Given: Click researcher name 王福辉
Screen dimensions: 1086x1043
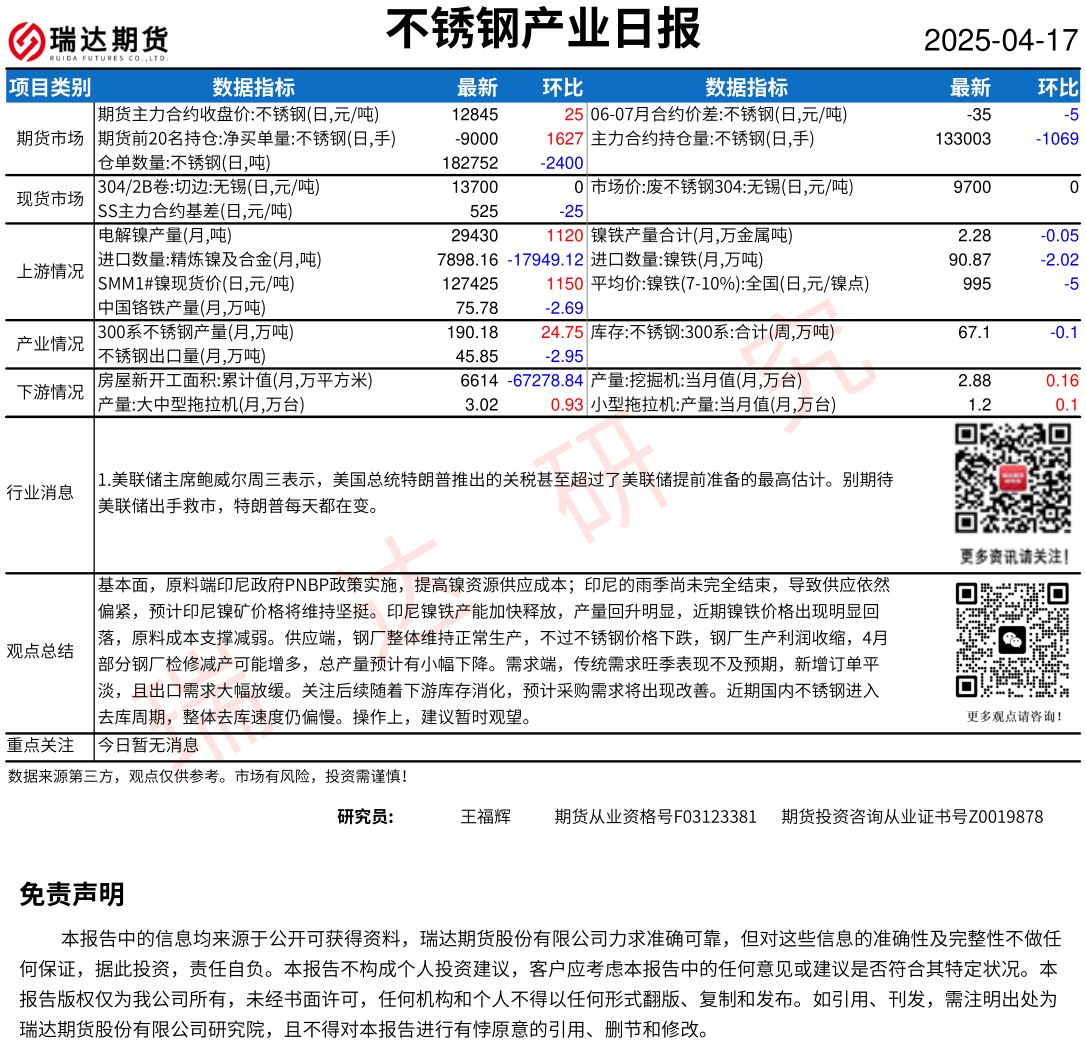Looking at the screenshot, I should click(486, 817).
